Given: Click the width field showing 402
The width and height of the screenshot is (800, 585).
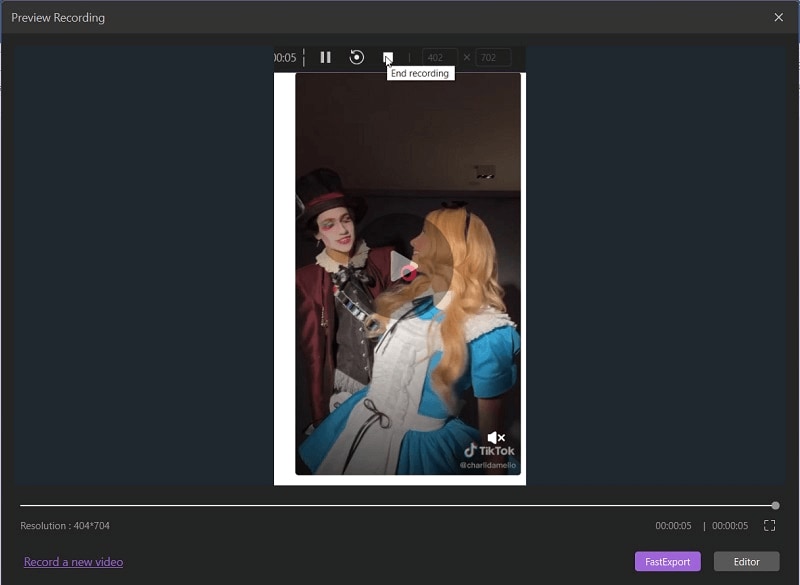Looking at the screenshot, I should (440, 58).
